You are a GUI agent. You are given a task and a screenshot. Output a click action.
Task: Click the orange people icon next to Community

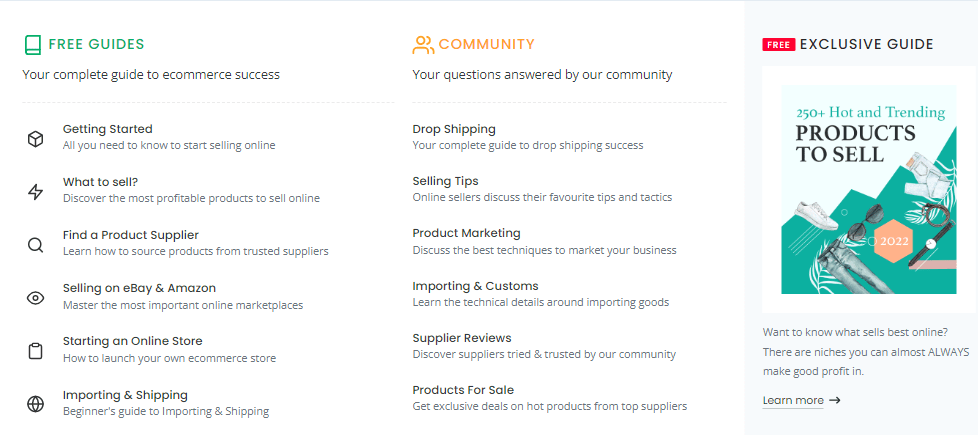coord(423,44)
